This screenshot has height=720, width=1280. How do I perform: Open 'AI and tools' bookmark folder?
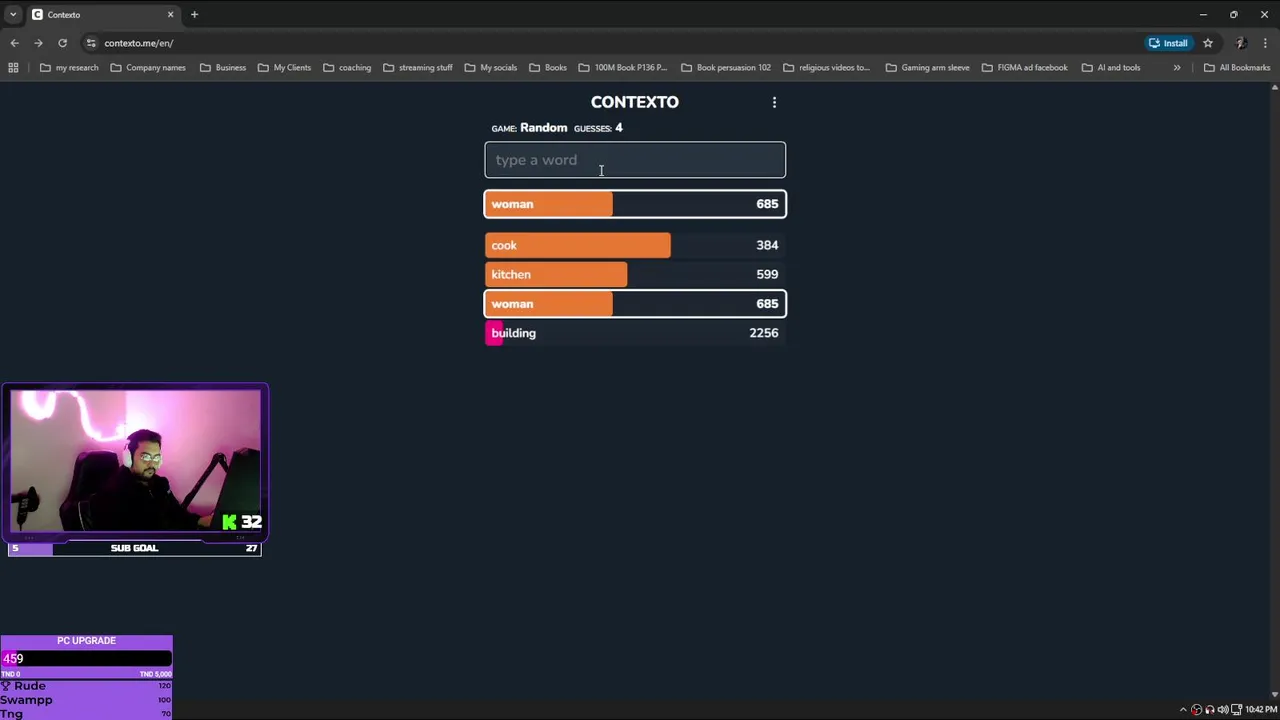1111,68
